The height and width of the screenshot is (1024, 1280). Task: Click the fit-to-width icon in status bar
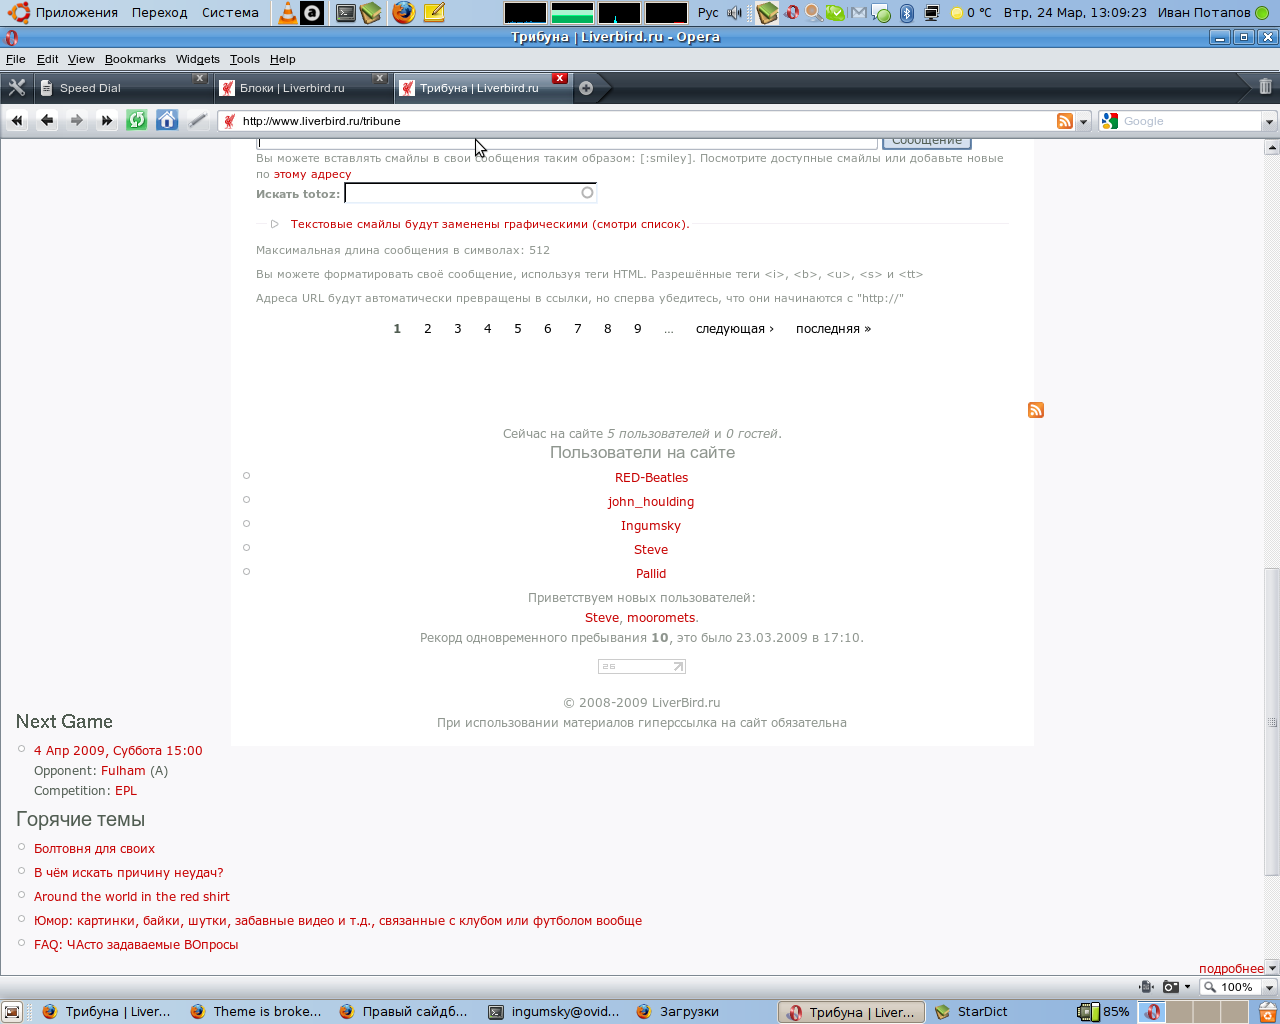pyautogui.click(x=1146, y=986)
